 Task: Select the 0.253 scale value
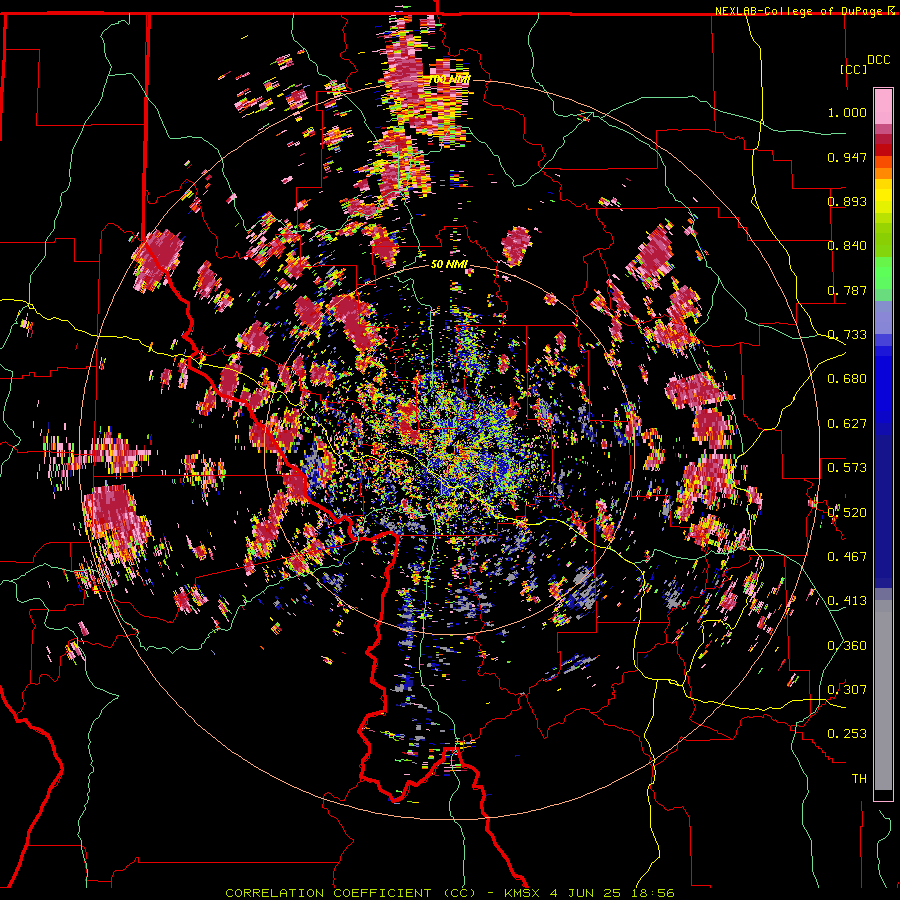point(847,734)
